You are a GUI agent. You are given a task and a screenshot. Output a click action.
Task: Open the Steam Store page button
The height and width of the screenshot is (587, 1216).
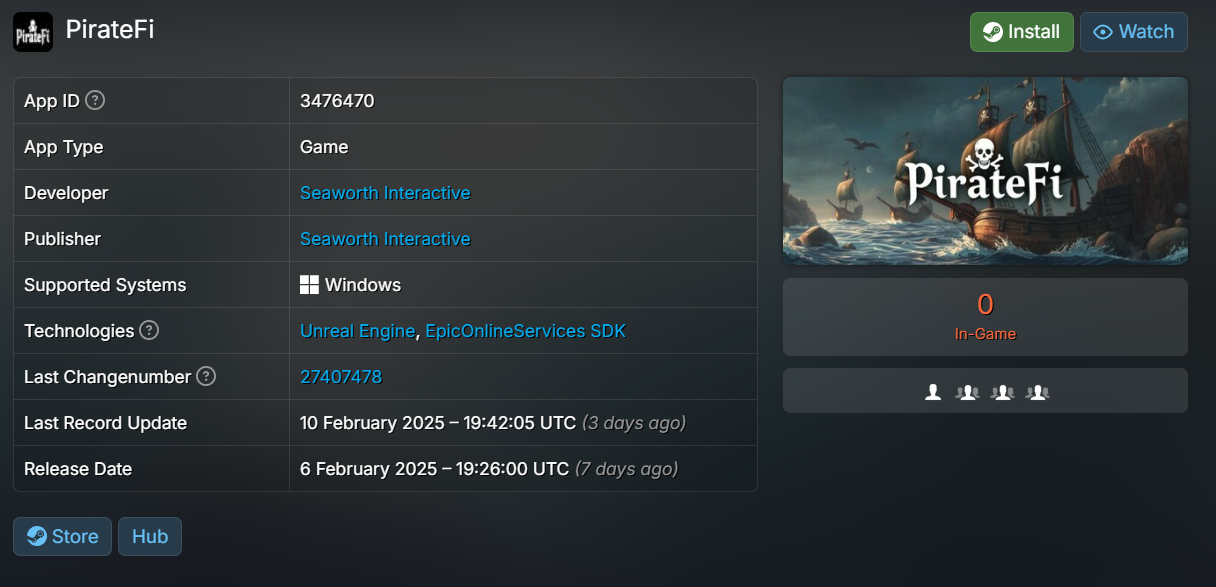coord(62,537)
